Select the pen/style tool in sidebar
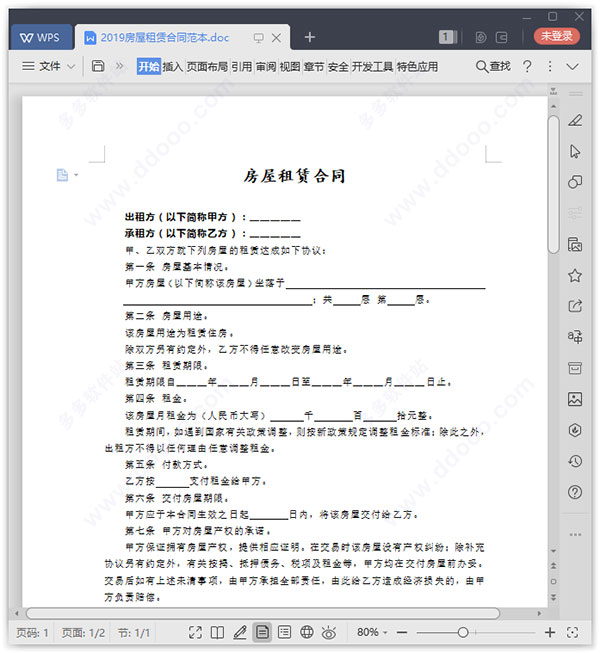Viewport: 600px width, 653px height. [575, 121]
